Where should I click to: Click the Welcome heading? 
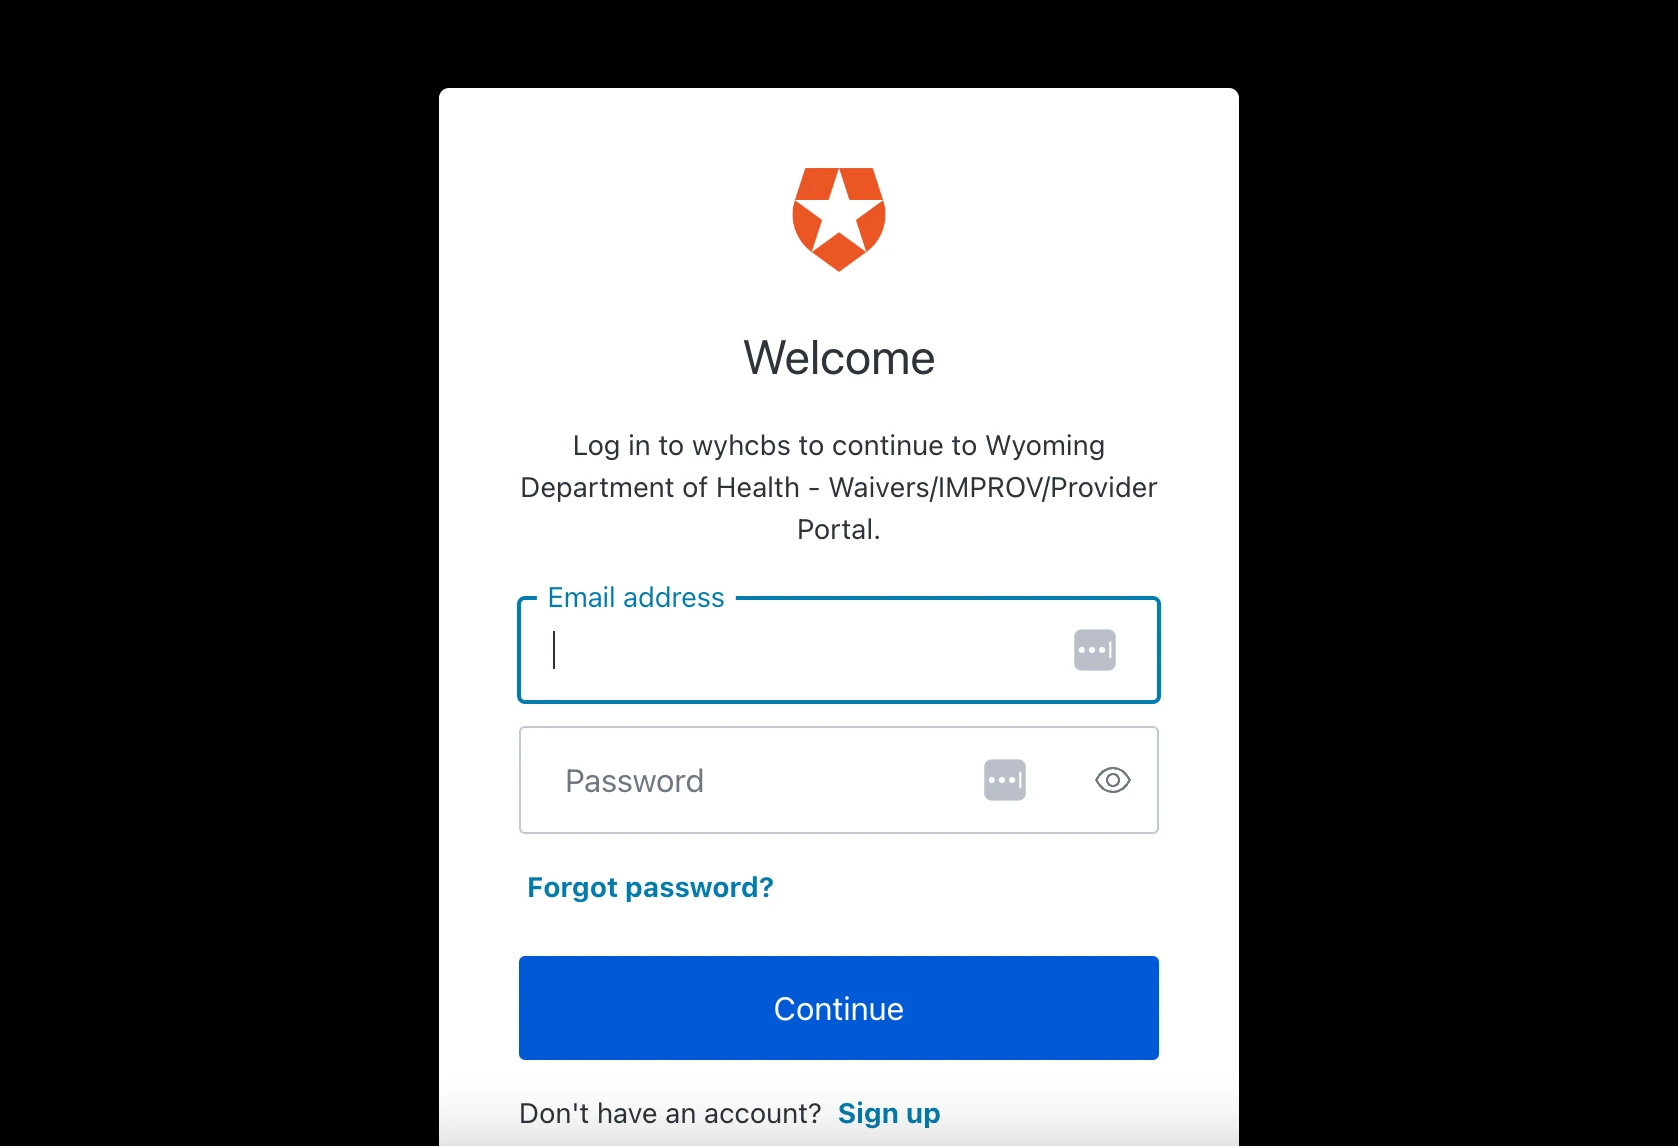pos(839,358)
